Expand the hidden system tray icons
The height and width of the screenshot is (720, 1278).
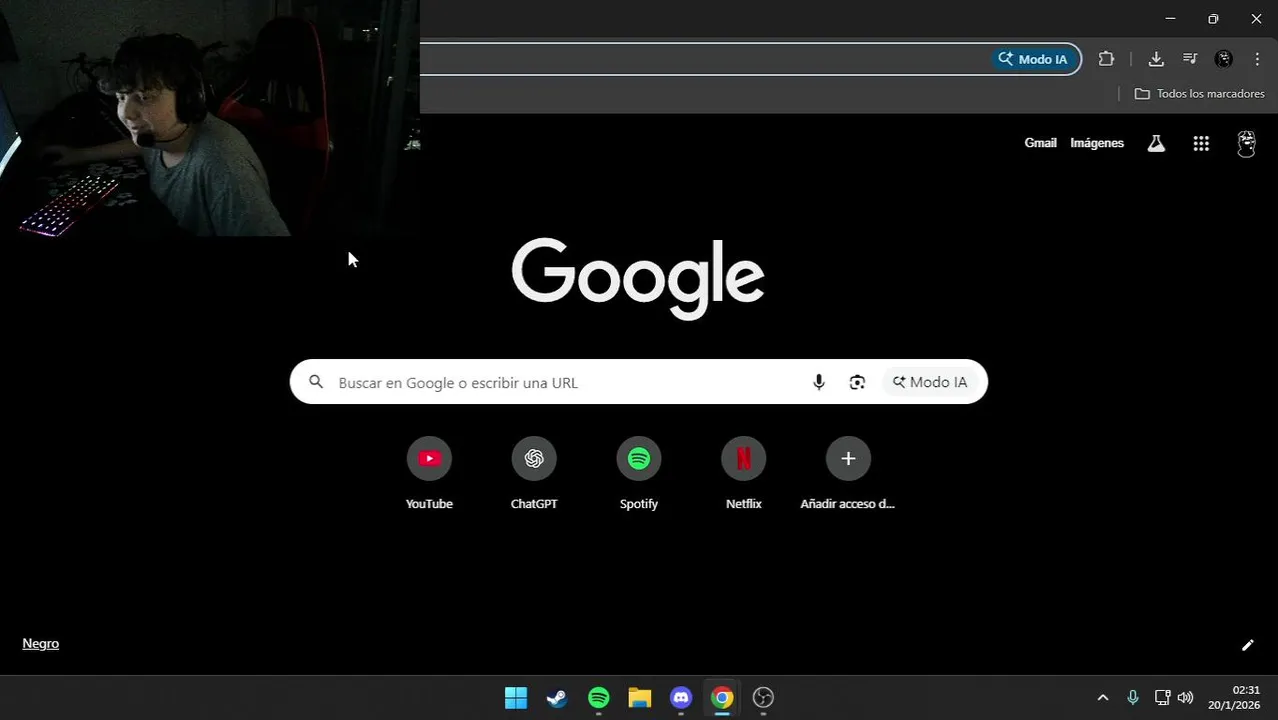1103,698
